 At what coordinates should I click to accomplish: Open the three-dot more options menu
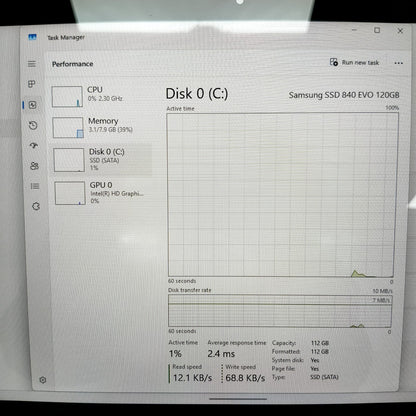399,63
